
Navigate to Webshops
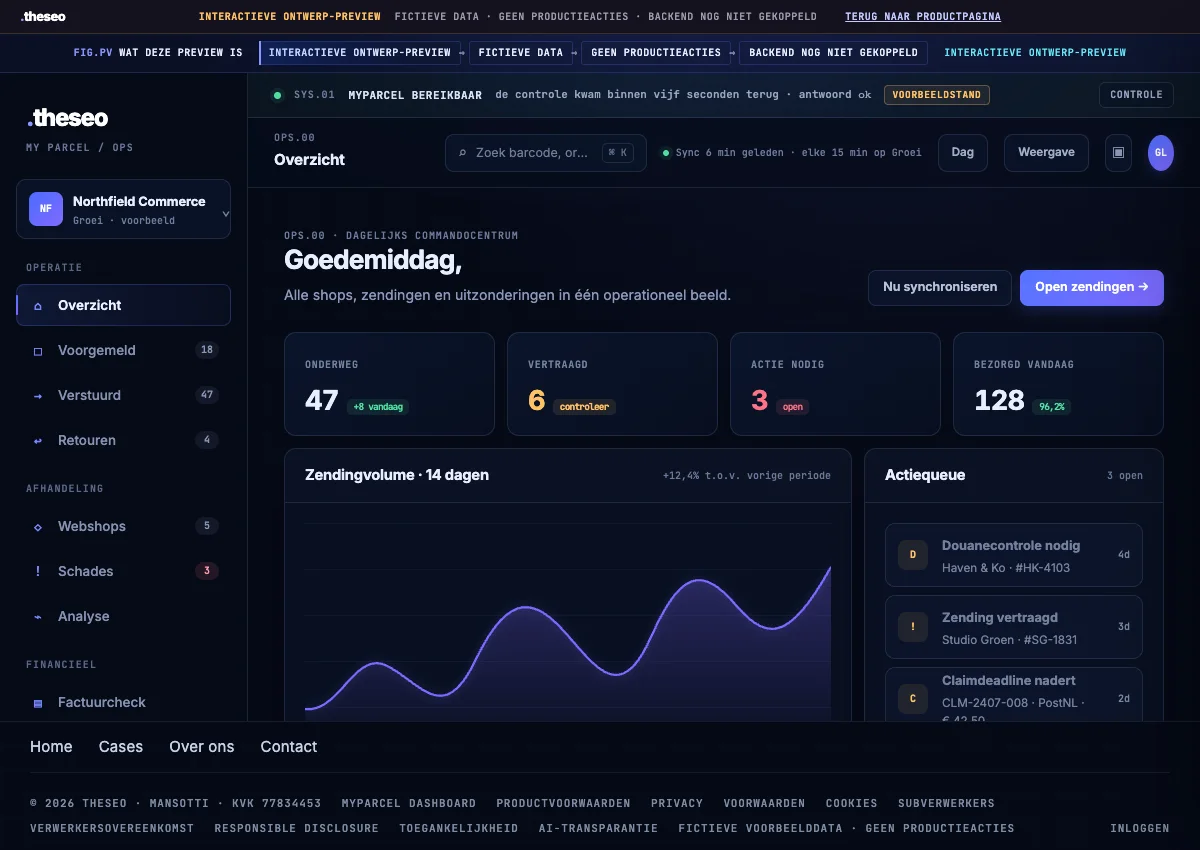[124, 527]
